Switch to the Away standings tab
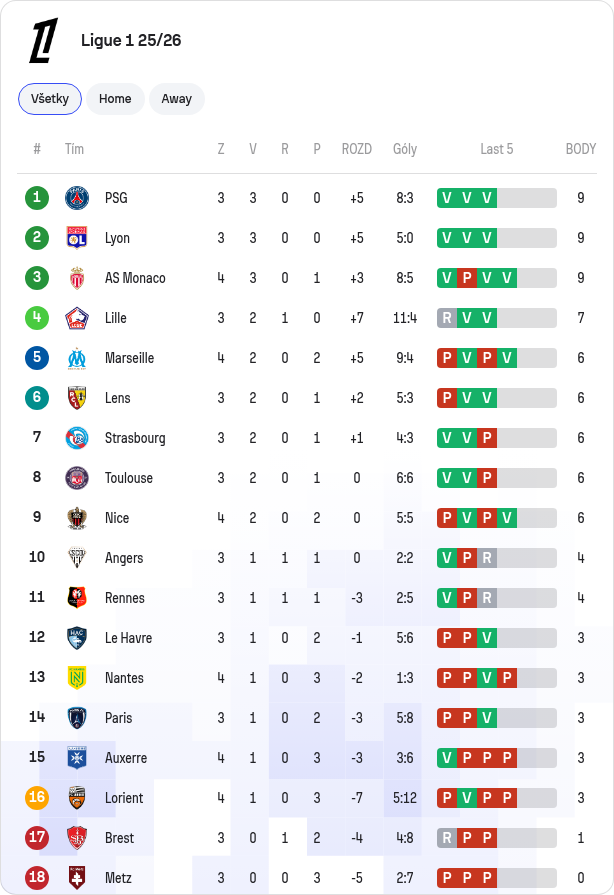The image size is (614, 895). click(x=177, y=99)
